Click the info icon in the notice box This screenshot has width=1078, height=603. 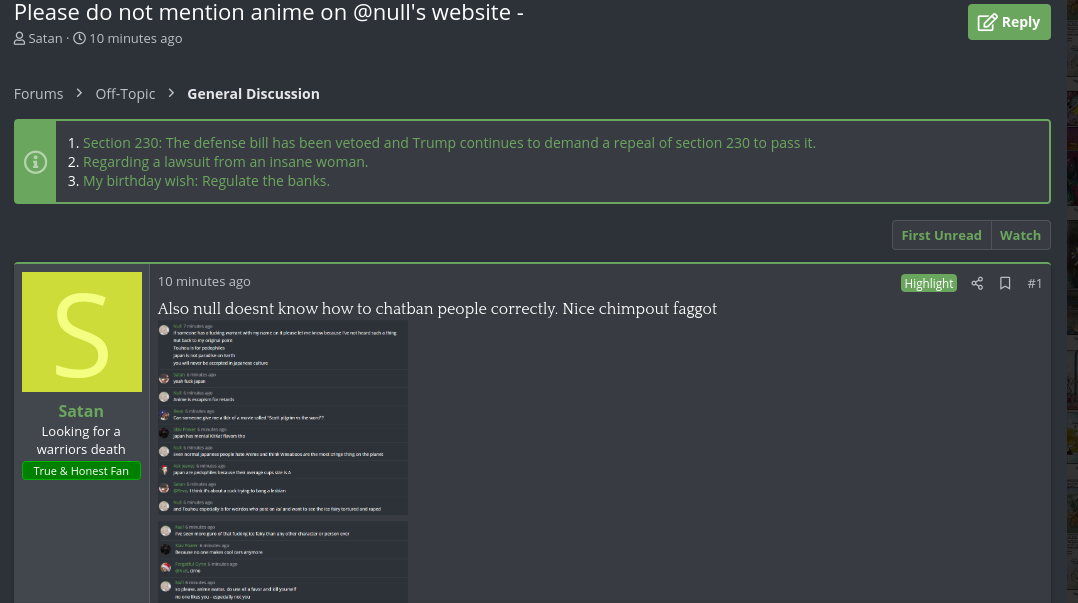[x=35, y=162]
